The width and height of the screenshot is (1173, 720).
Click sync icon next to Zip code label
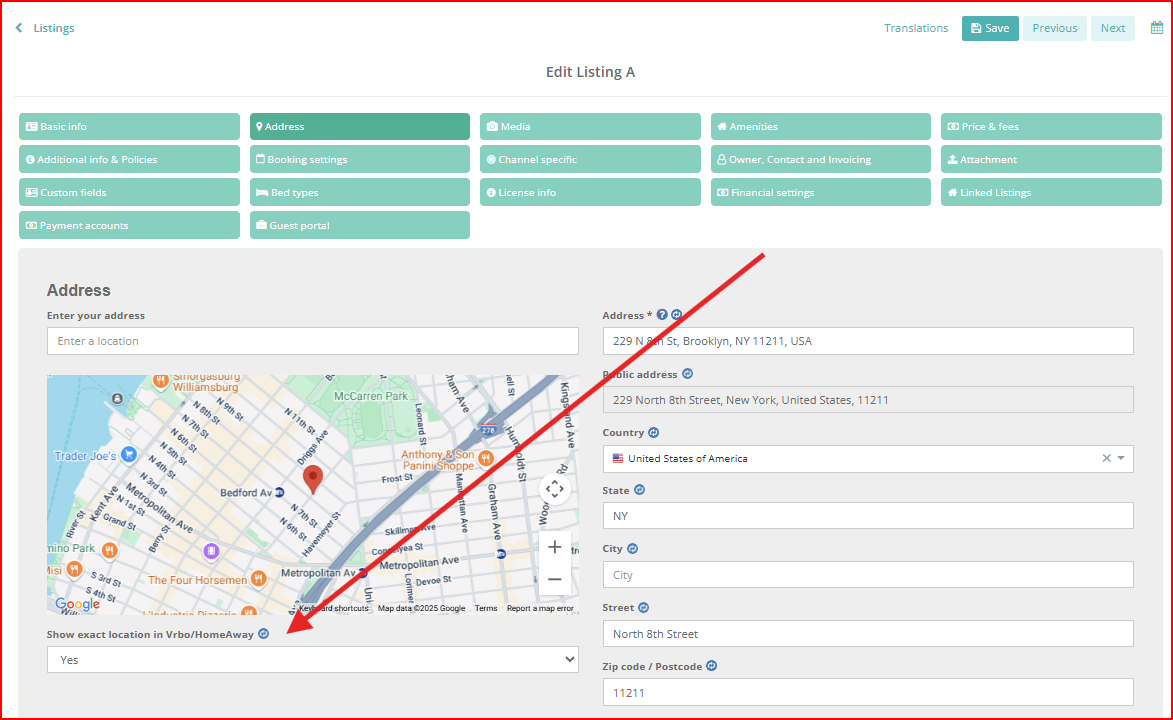(712, 665)
